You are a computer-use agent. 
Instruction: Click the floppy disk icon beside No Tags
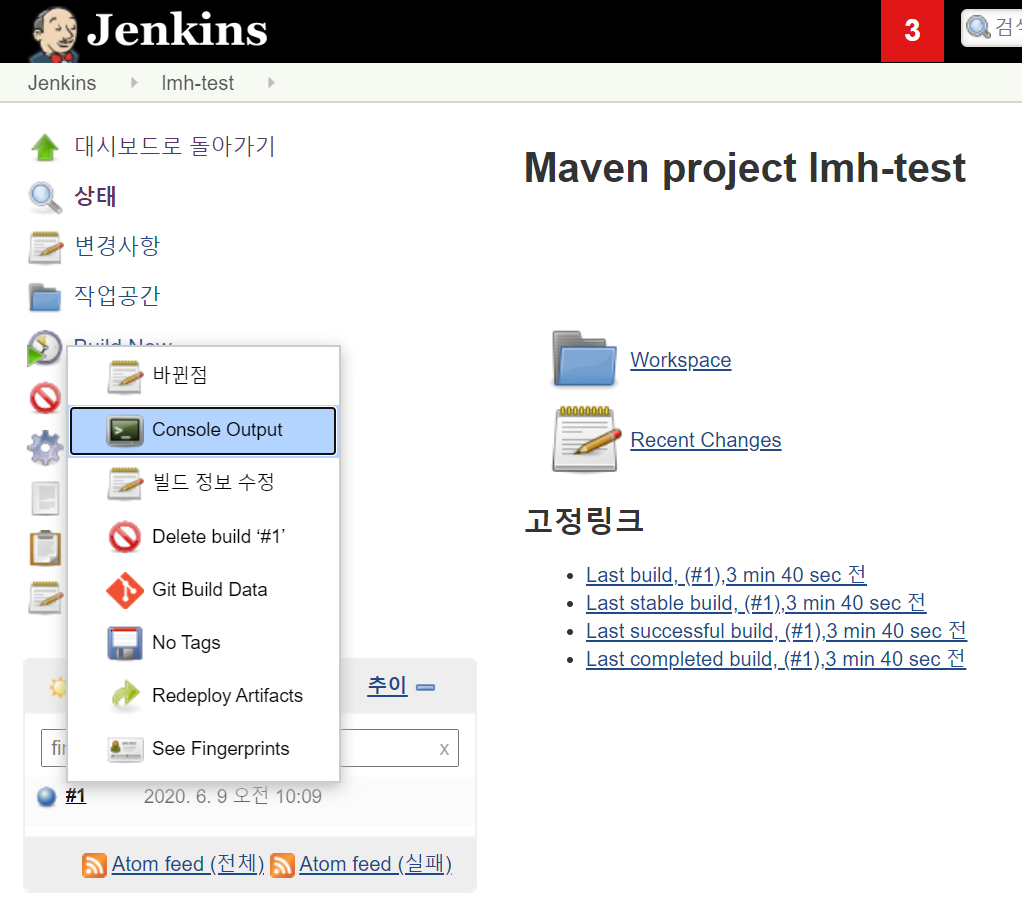[124, 643]
